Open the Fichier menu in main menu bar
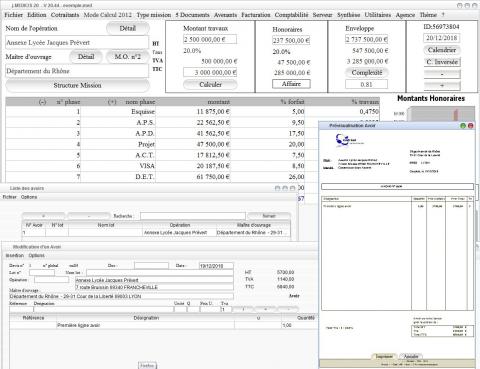The width and height of the screenshot is (480, 369). (13, 15)
